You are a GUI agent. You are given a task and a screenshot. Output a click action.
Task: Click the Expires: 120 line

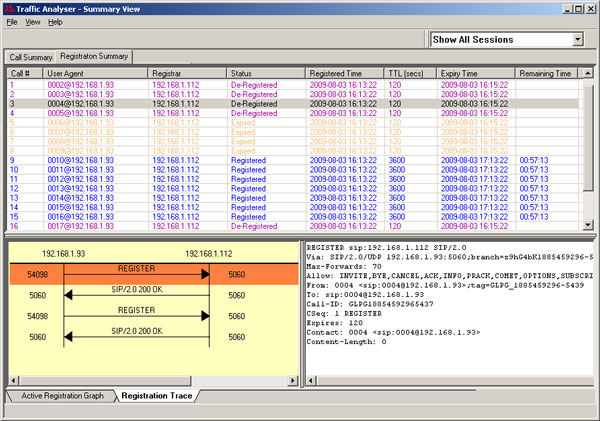[334, 323]
